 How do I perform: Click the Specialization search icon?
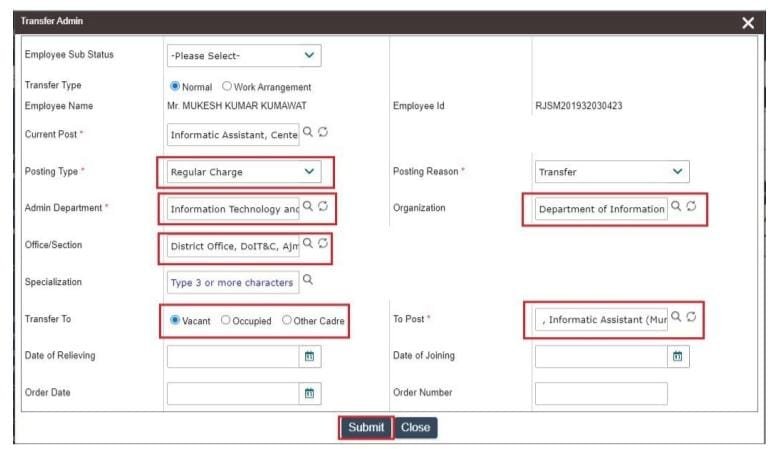[308, 280]
